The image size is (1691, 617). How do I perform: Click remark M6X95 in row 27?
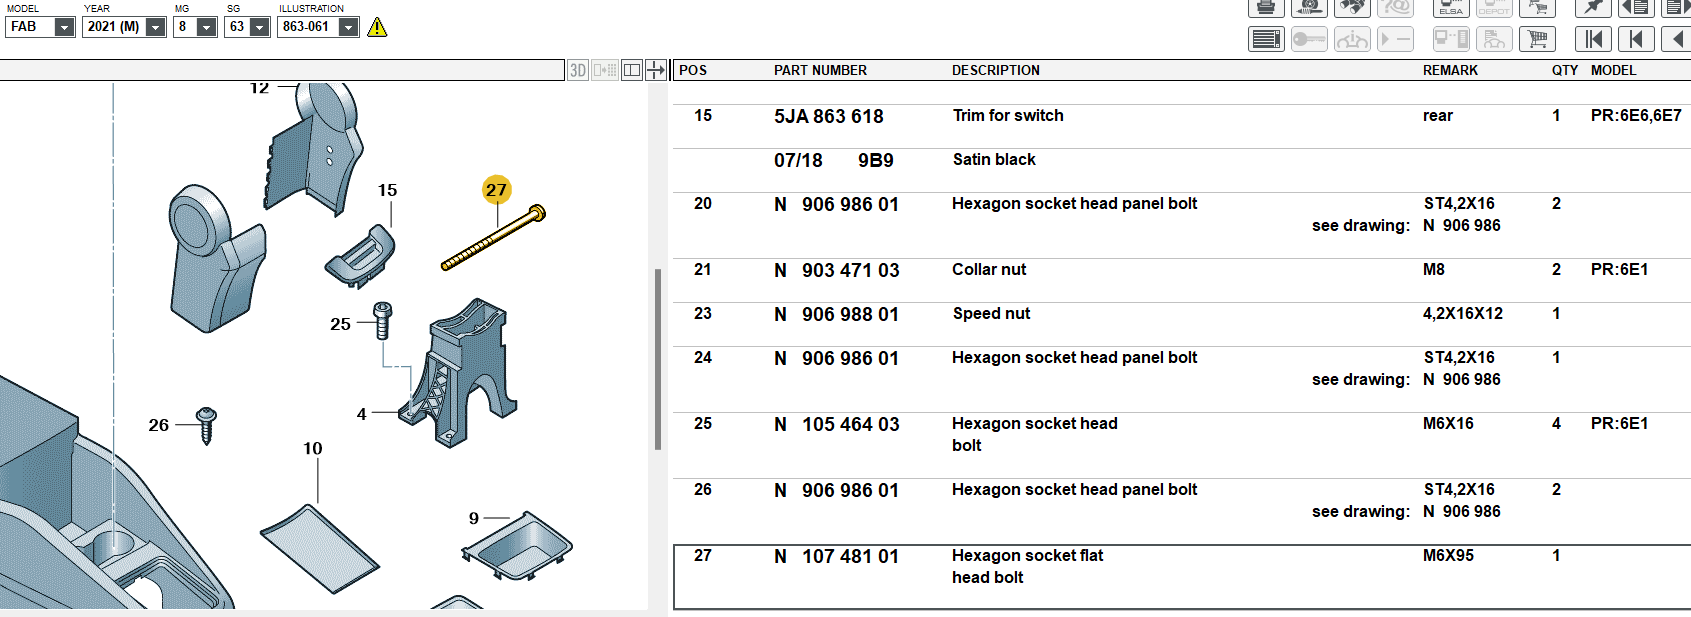click(x=1448, y=556)
